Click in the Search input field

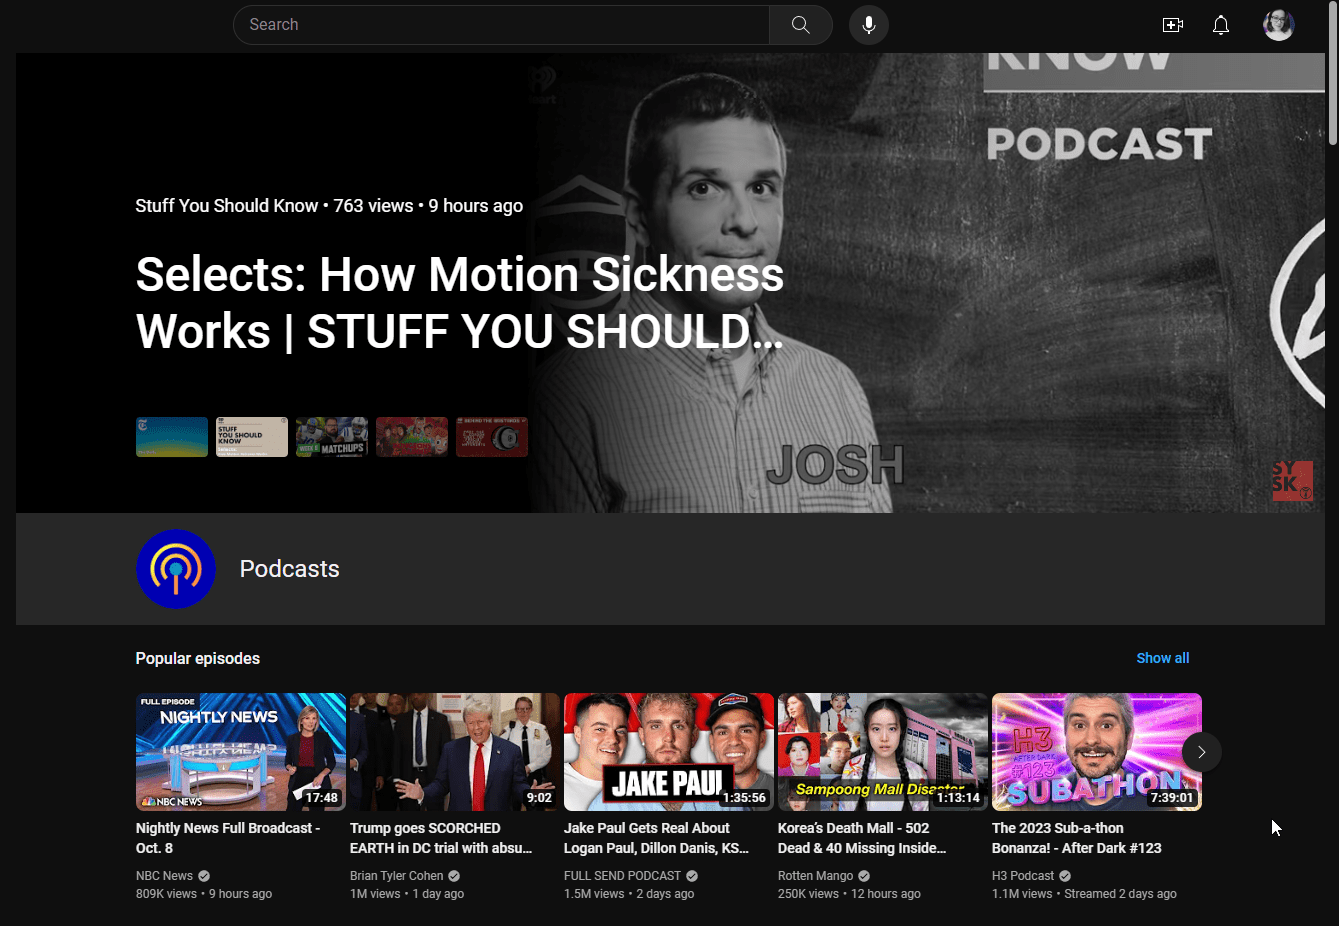pos(501,25)
